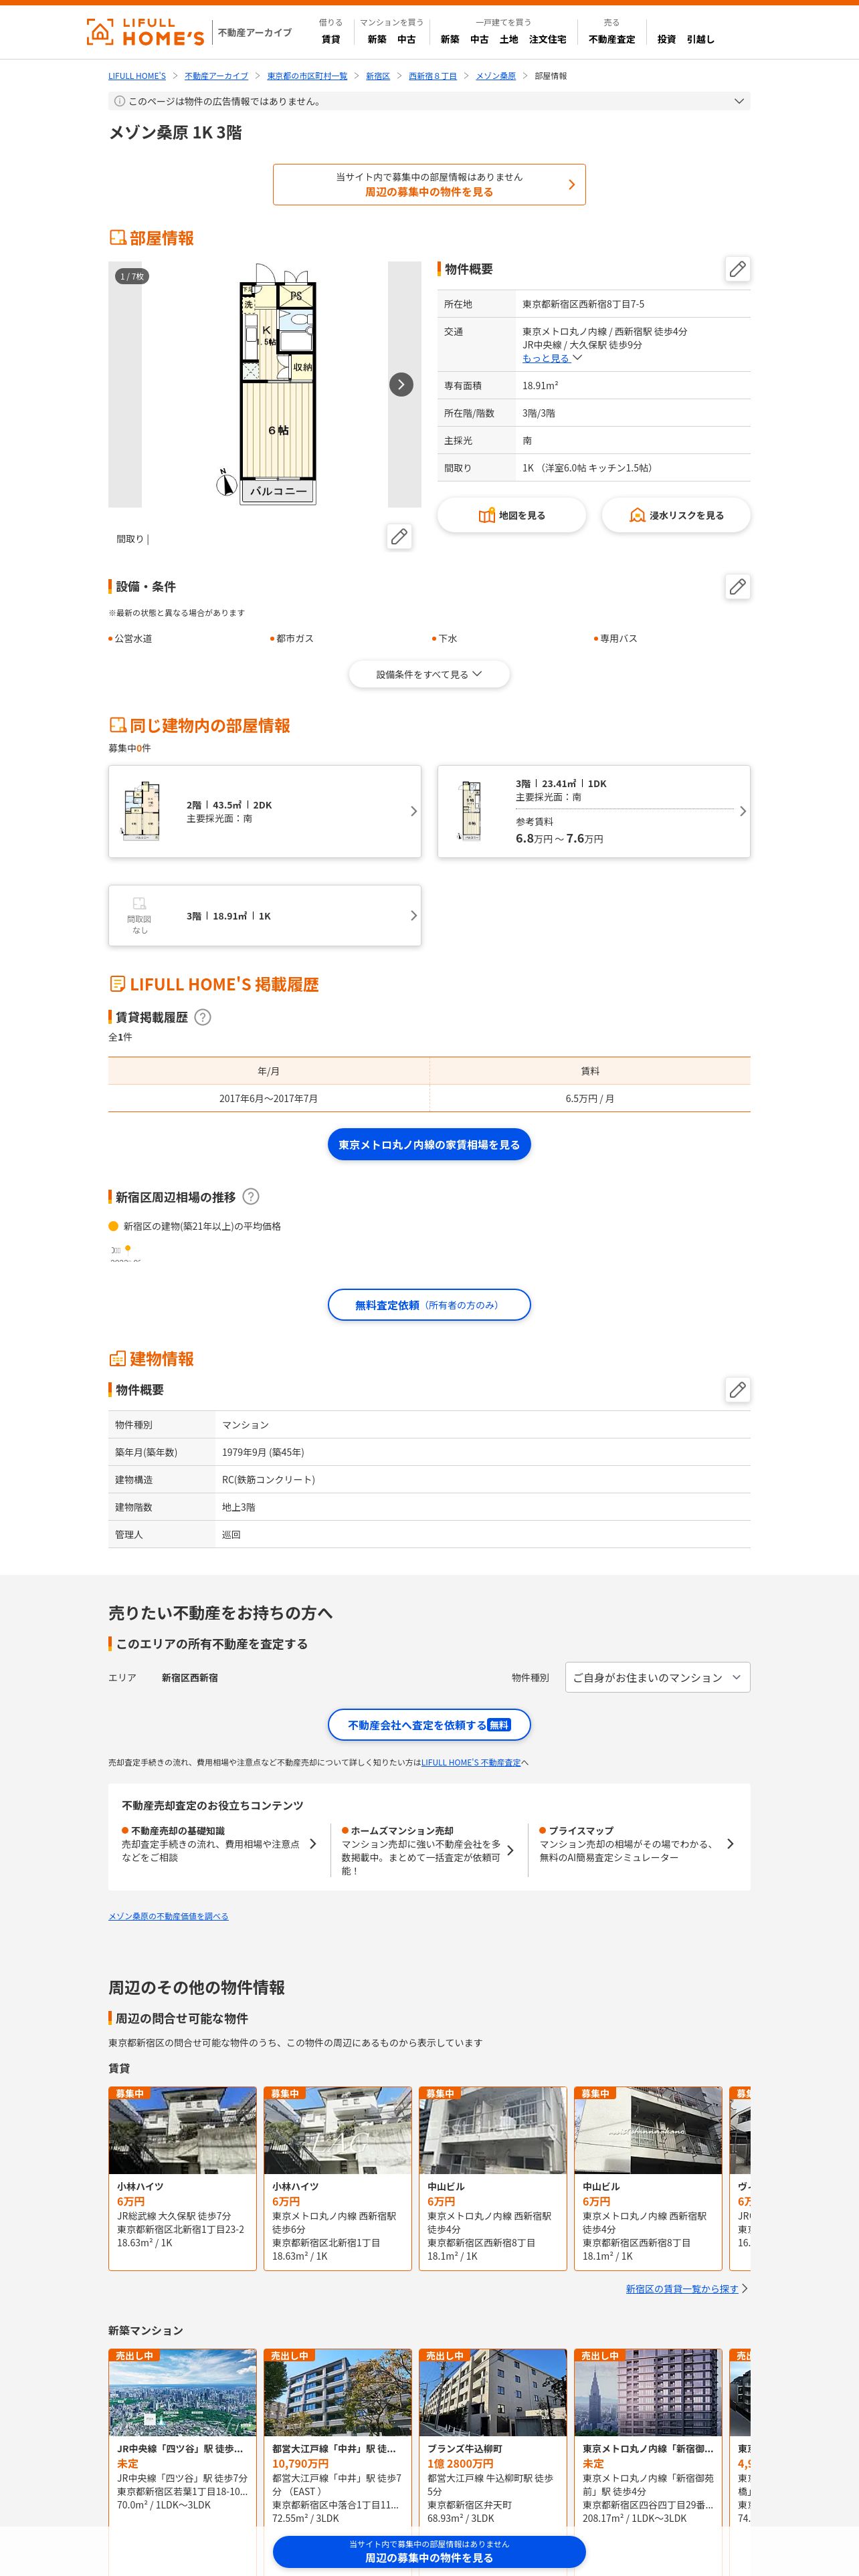Select 一戸建て 新築 in the top navigation
The width and height of the screenshot is (859, 2576).
coord(450,40)
